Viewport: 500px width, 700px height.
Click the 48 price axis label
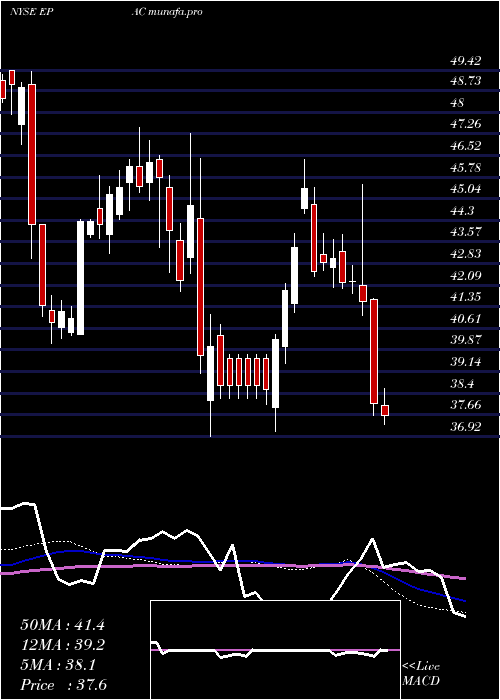click(458, 103)
